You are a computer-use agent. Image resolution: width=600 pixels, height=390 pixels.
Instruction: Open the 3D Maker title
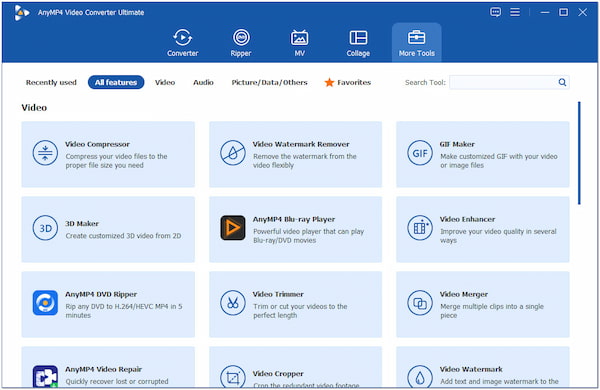coord(82,224)
